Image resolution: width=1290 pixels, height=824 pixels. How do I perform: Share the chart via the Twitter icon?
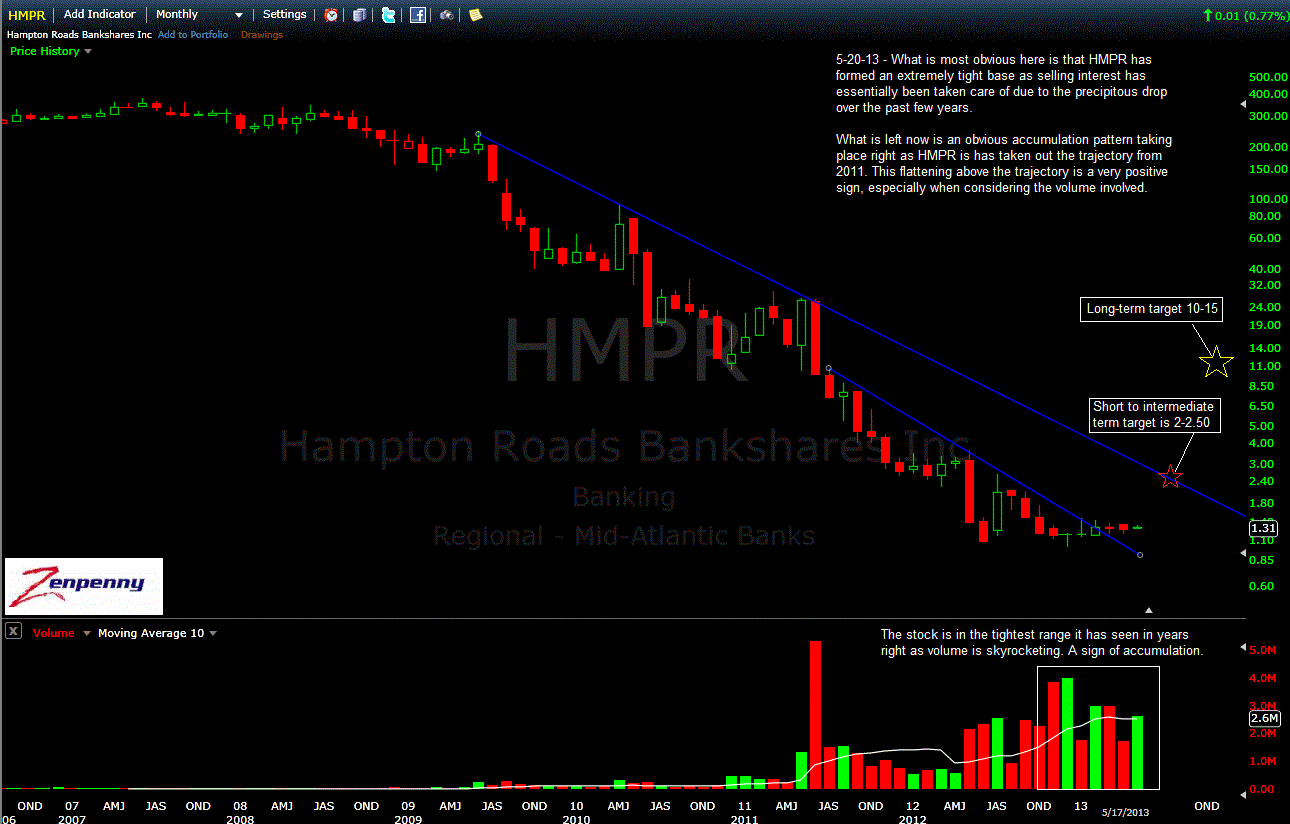(388, 15)
